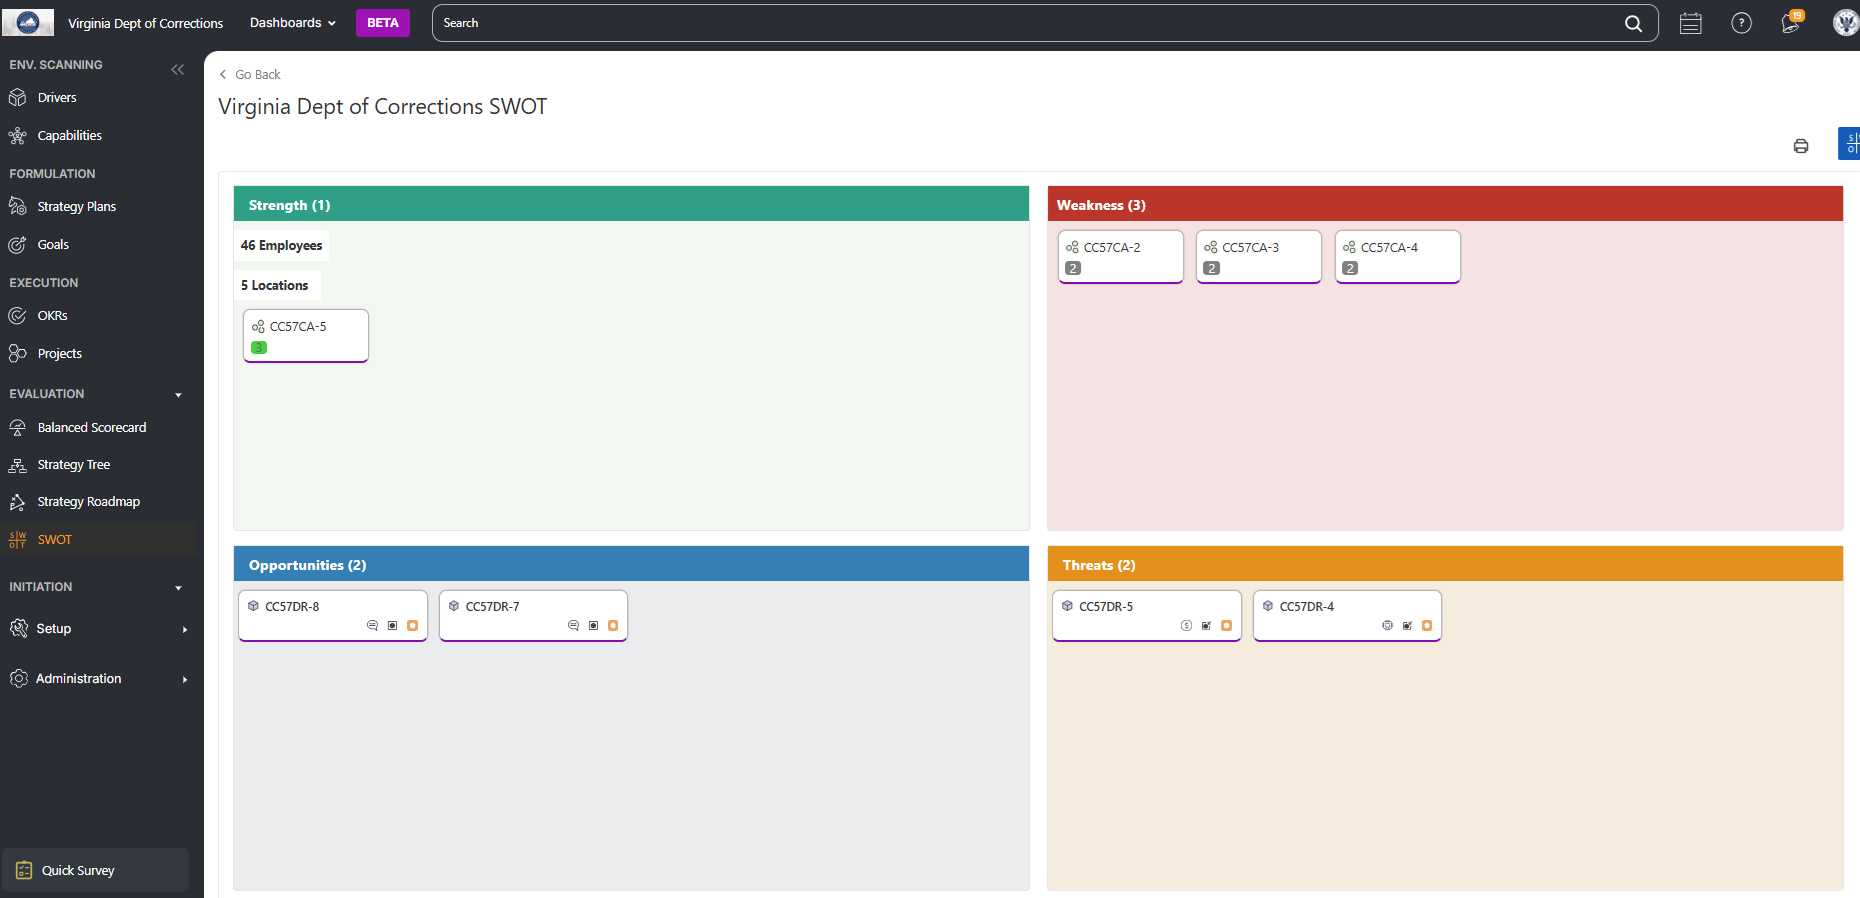The height and width of the screenshot is (898, 1860).
Task: Click the orange status icon on CC57DR-8
Action: pyautogui.click(x=412, y=625)
